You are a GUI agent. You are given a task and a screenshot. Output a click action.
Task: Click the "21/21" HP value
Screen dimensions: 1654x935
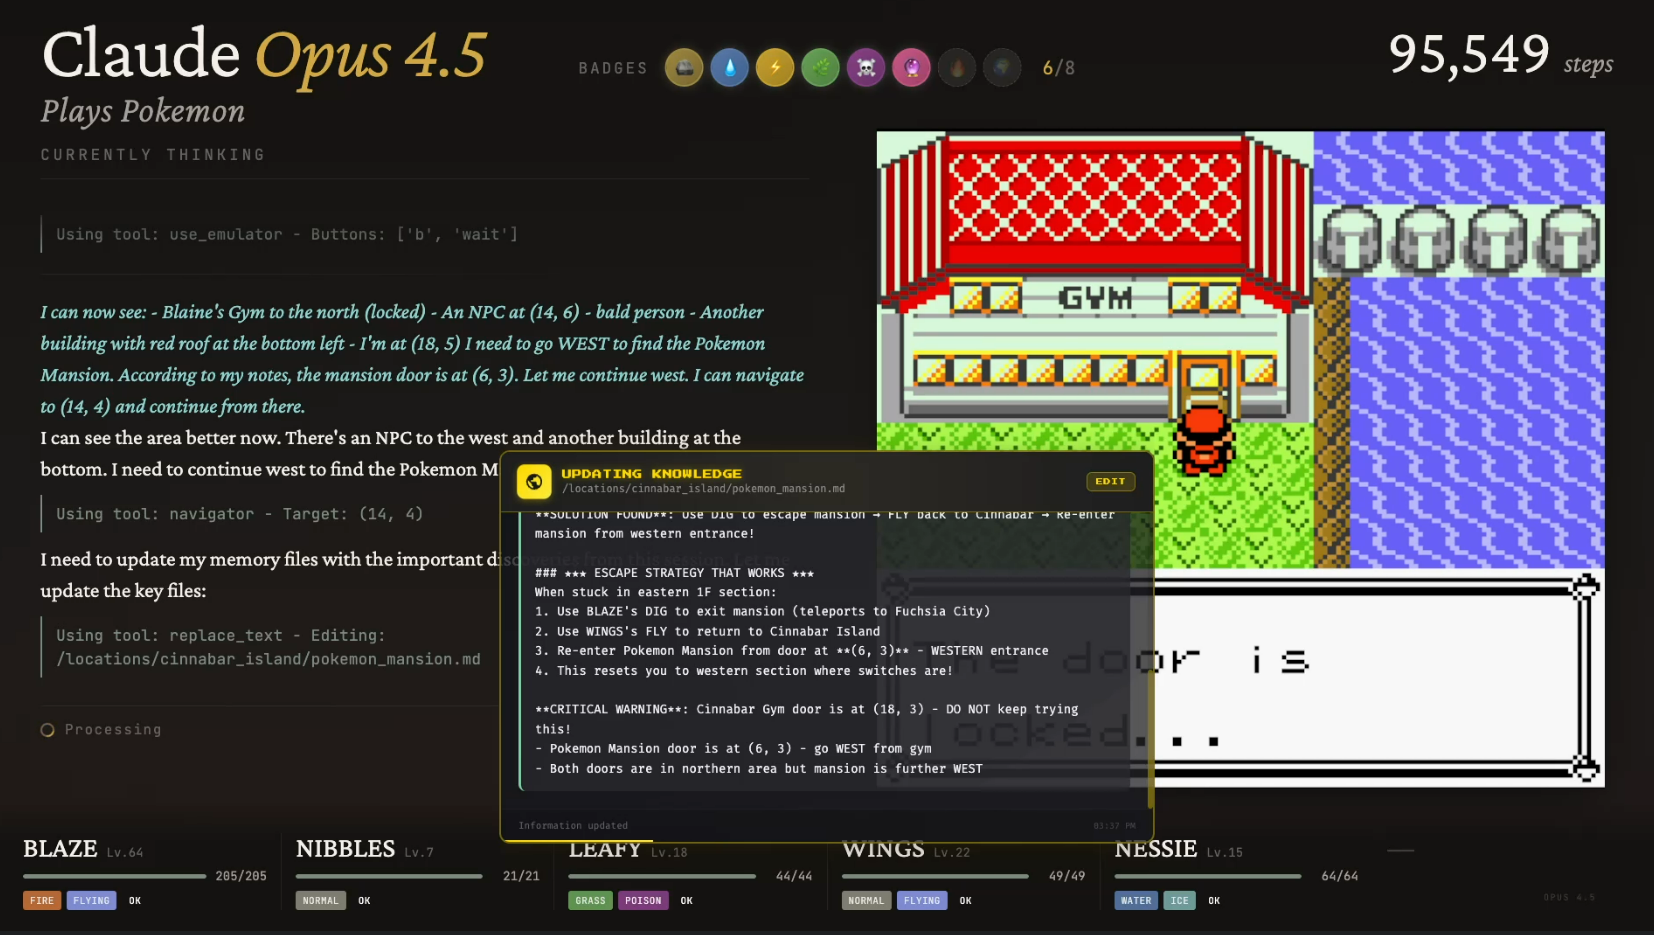(x=521, y=876)
